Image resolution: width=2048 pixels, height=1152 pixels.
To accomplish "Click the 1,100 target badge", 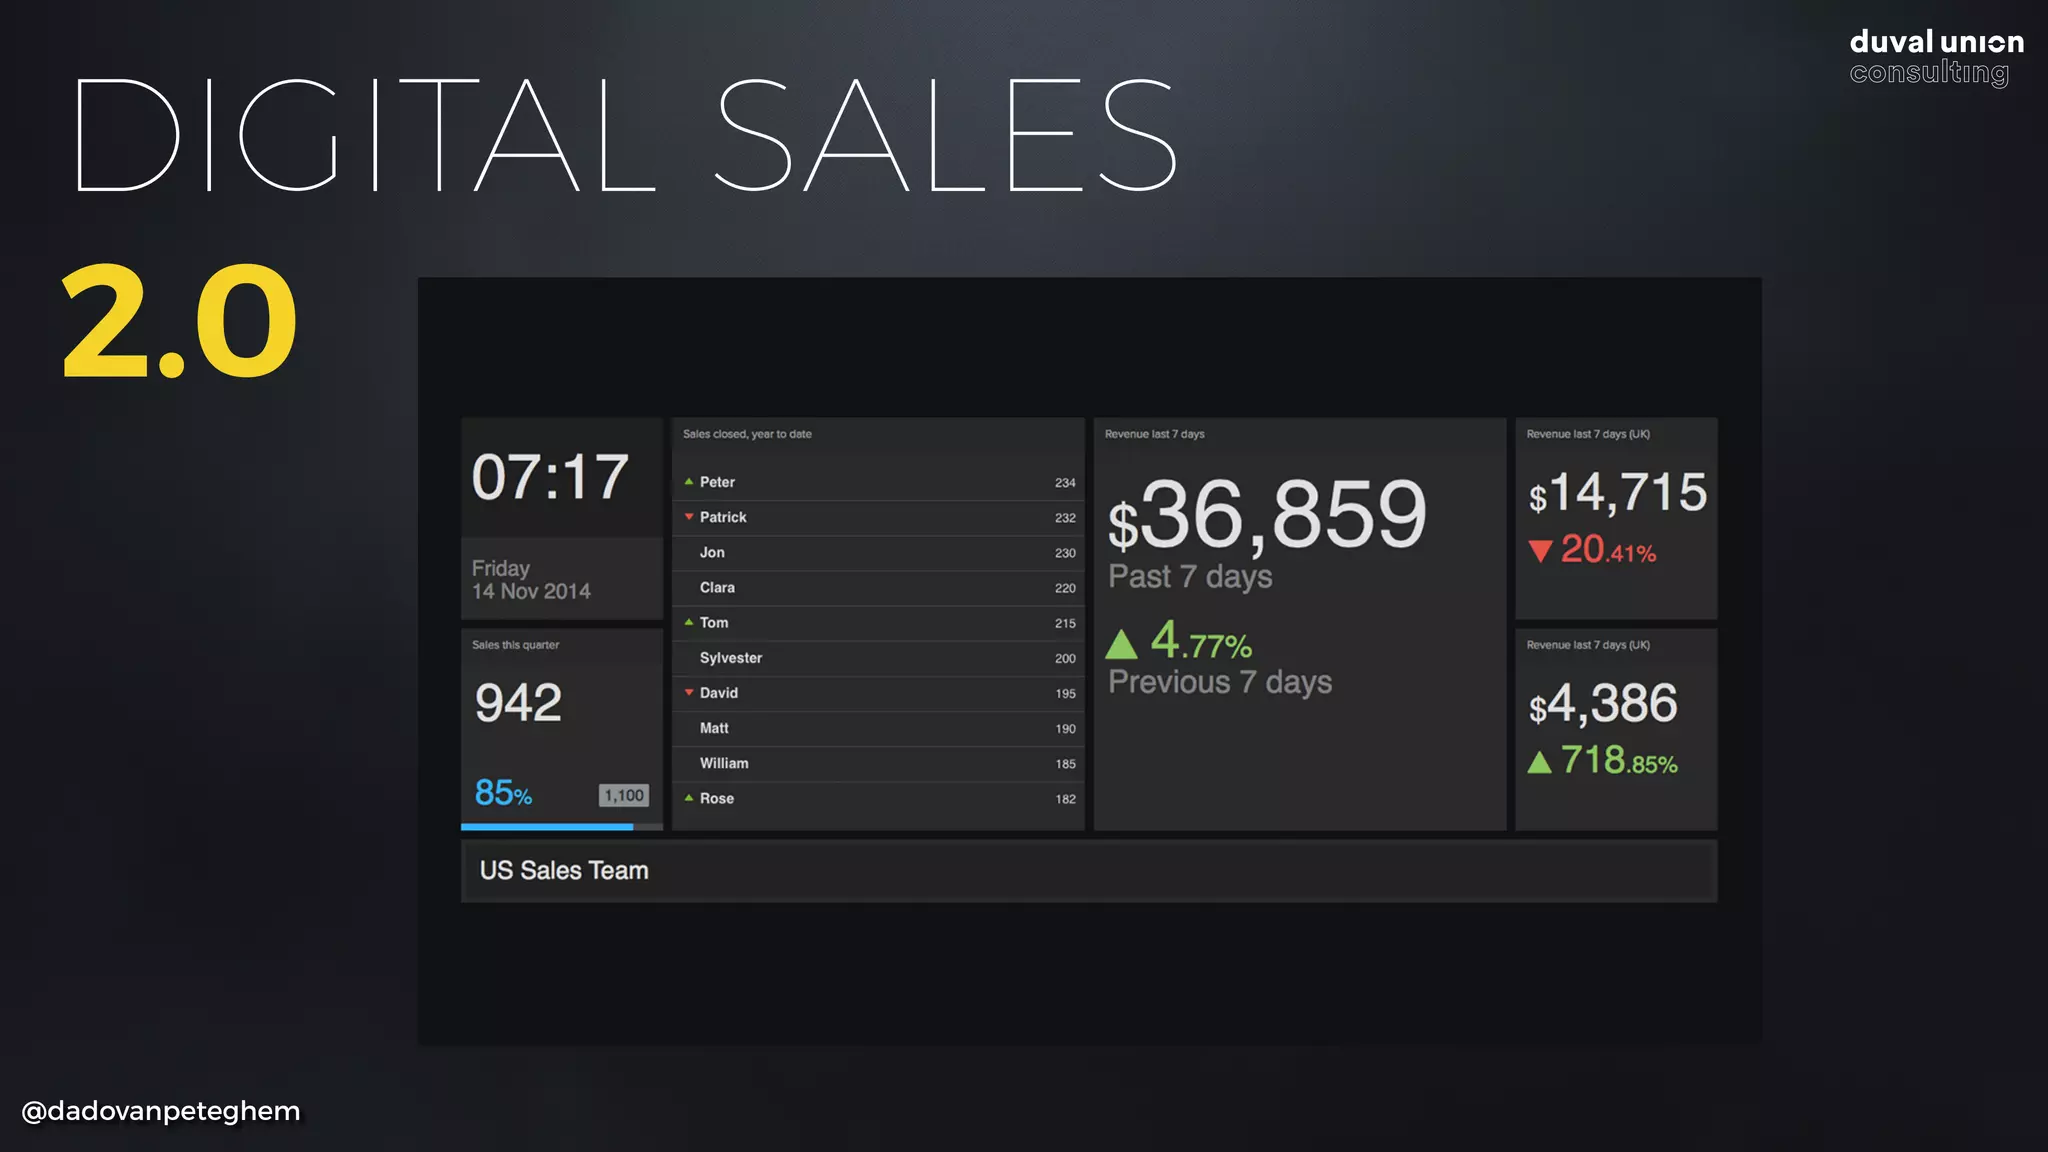I will (x=624, y=795).
